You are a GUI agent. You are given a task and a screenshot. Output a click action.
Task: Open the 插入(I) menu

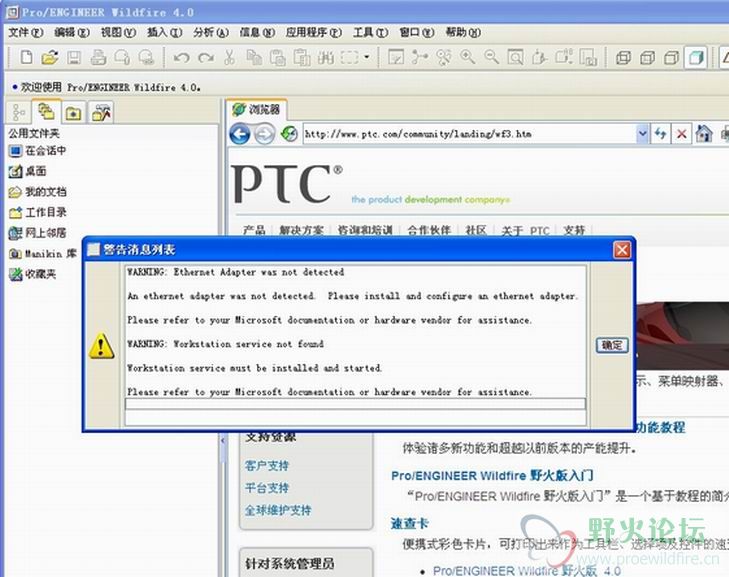pyautogui.click(x=164, y=32)
